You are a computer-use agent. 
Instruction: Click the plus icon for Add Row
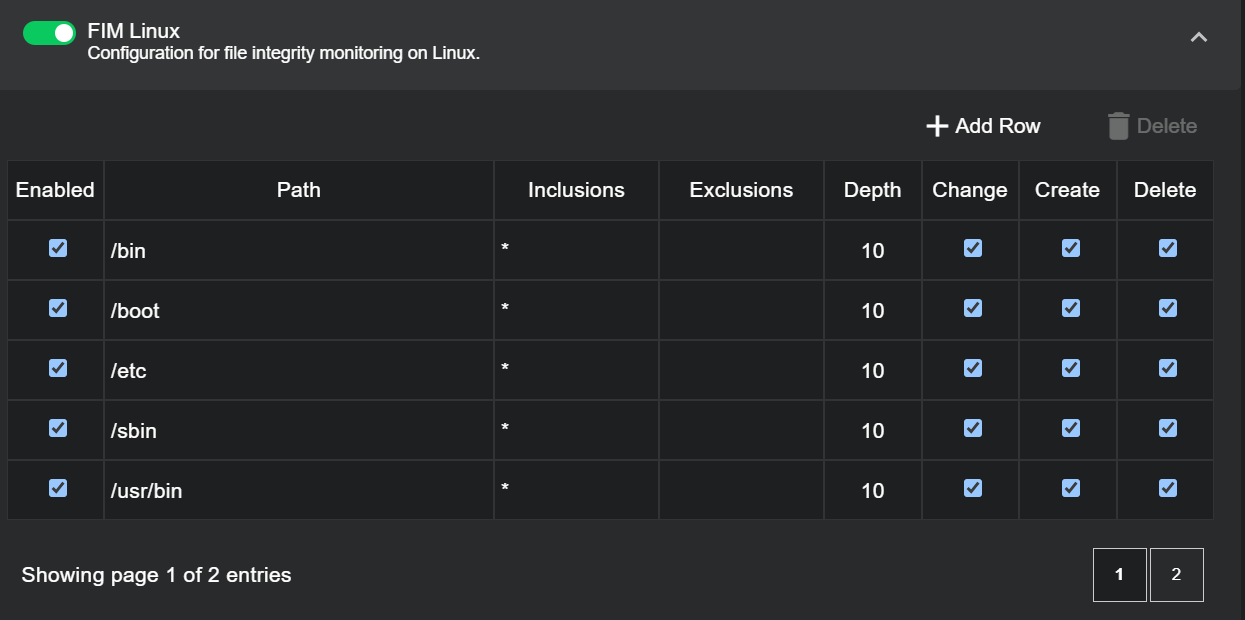[936, 126]
